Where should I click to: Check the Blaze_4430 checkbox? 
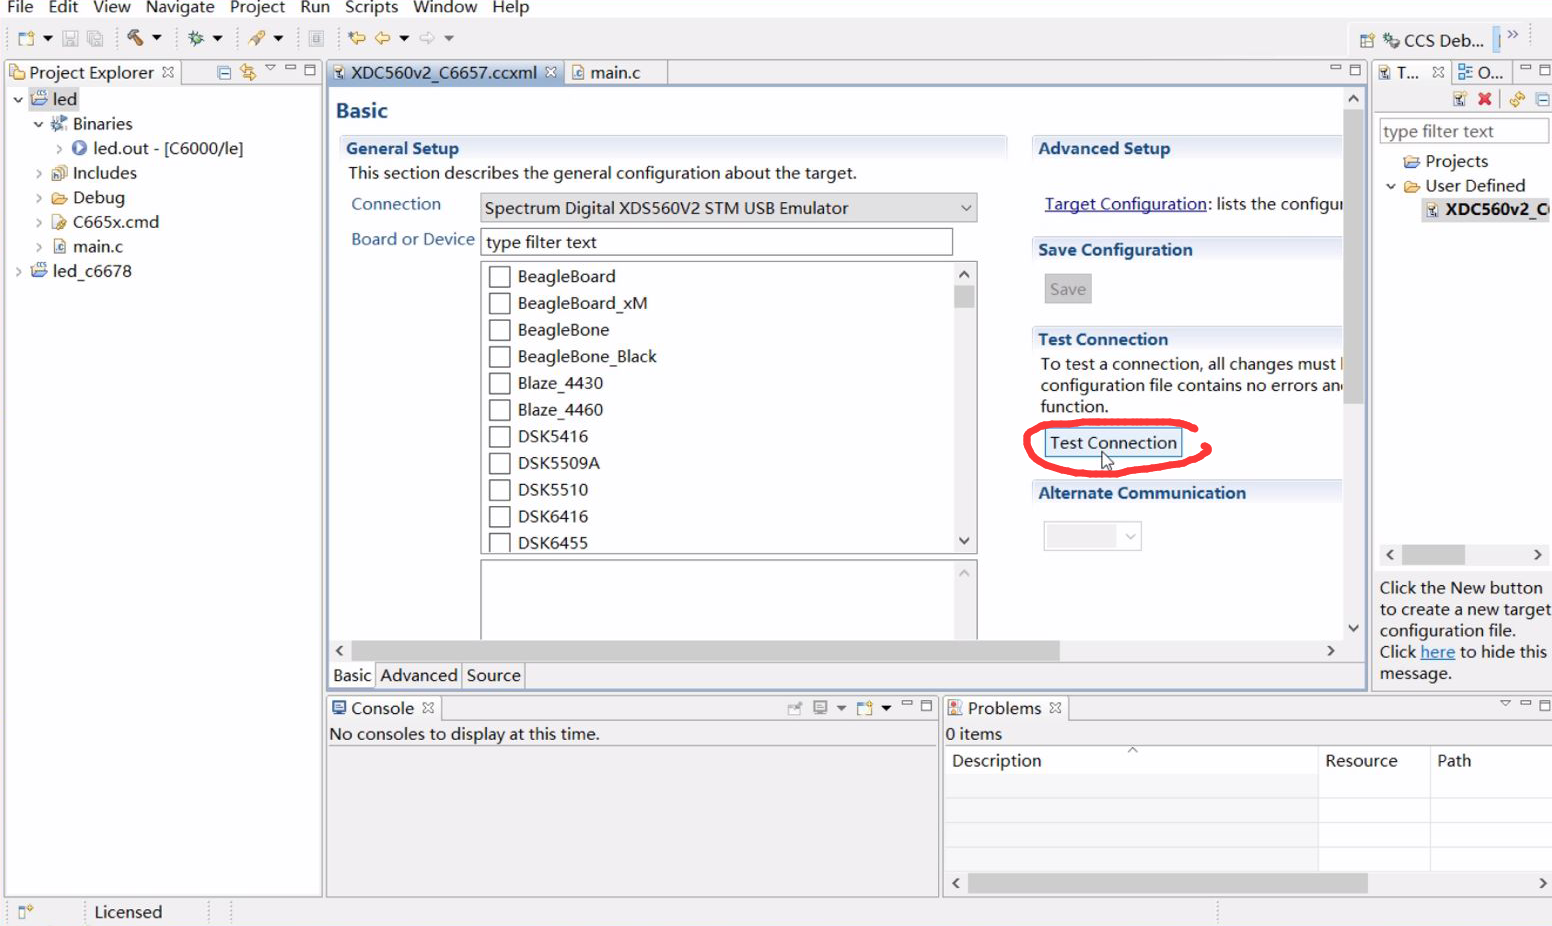point(500,383)
